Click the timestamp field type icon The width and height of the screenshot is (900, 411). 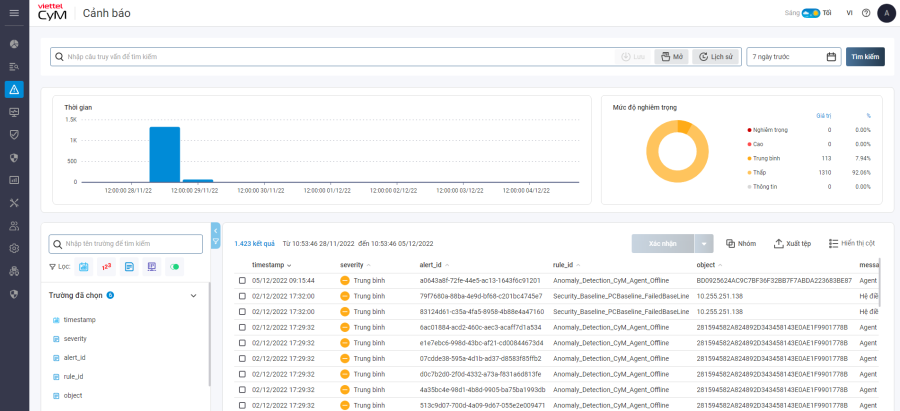pyautogui.click(x=56, y=319)
